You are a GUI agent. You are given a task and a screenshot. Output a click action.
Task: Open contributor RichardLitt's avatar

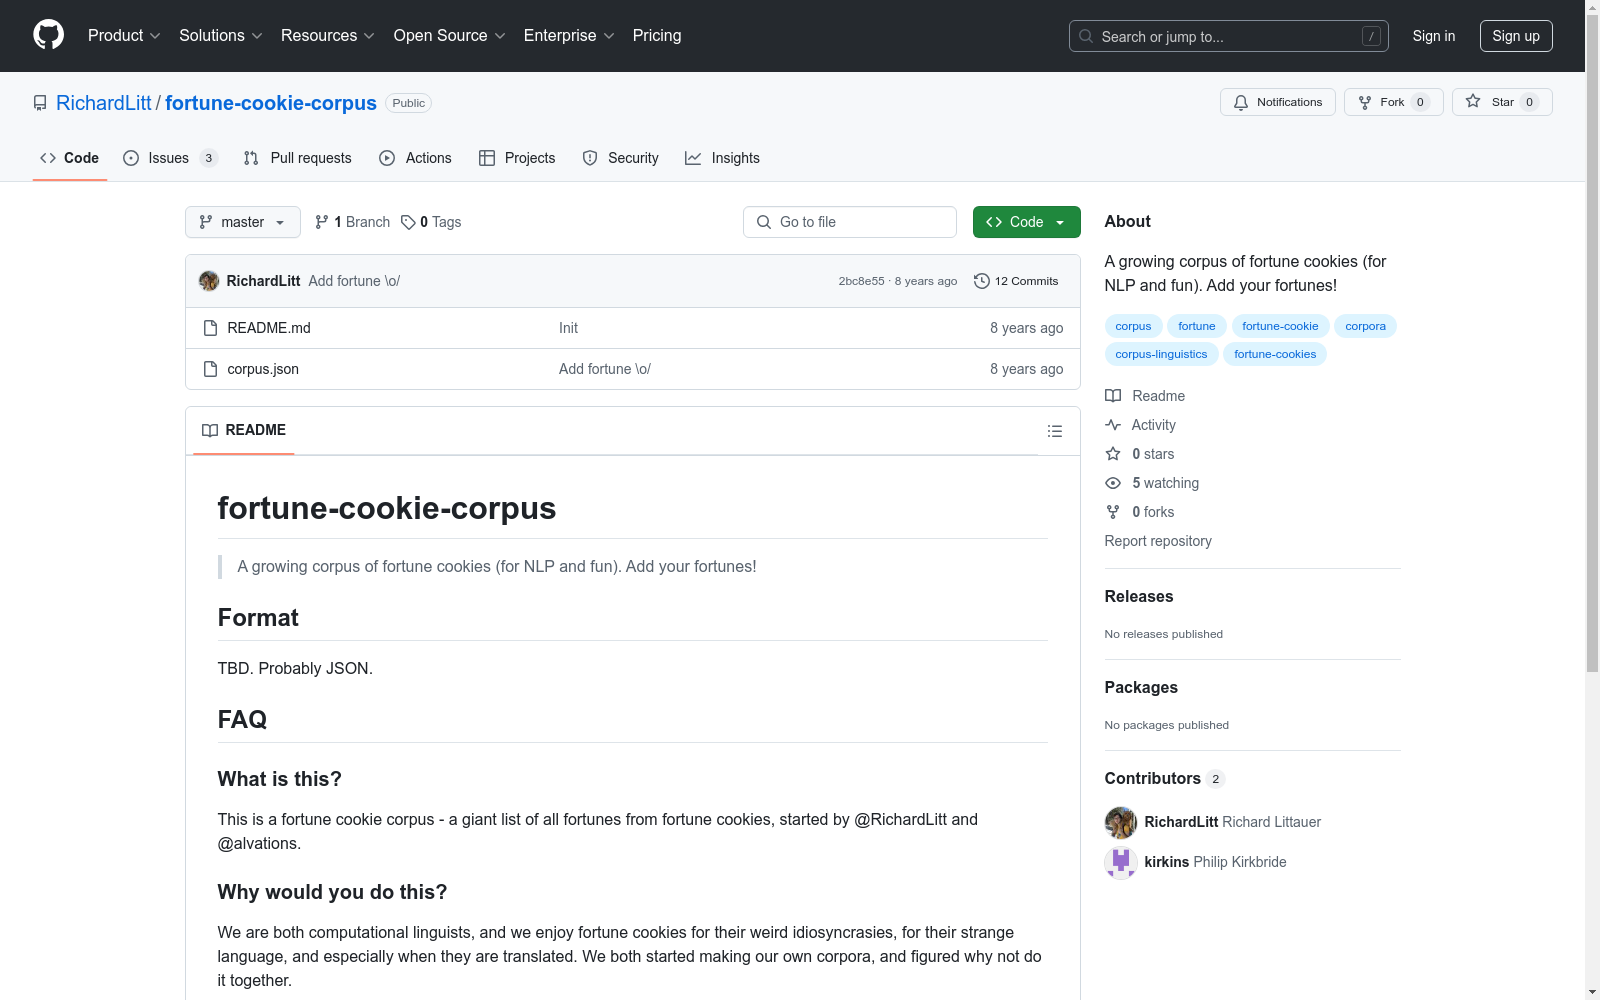[1121, 822]
